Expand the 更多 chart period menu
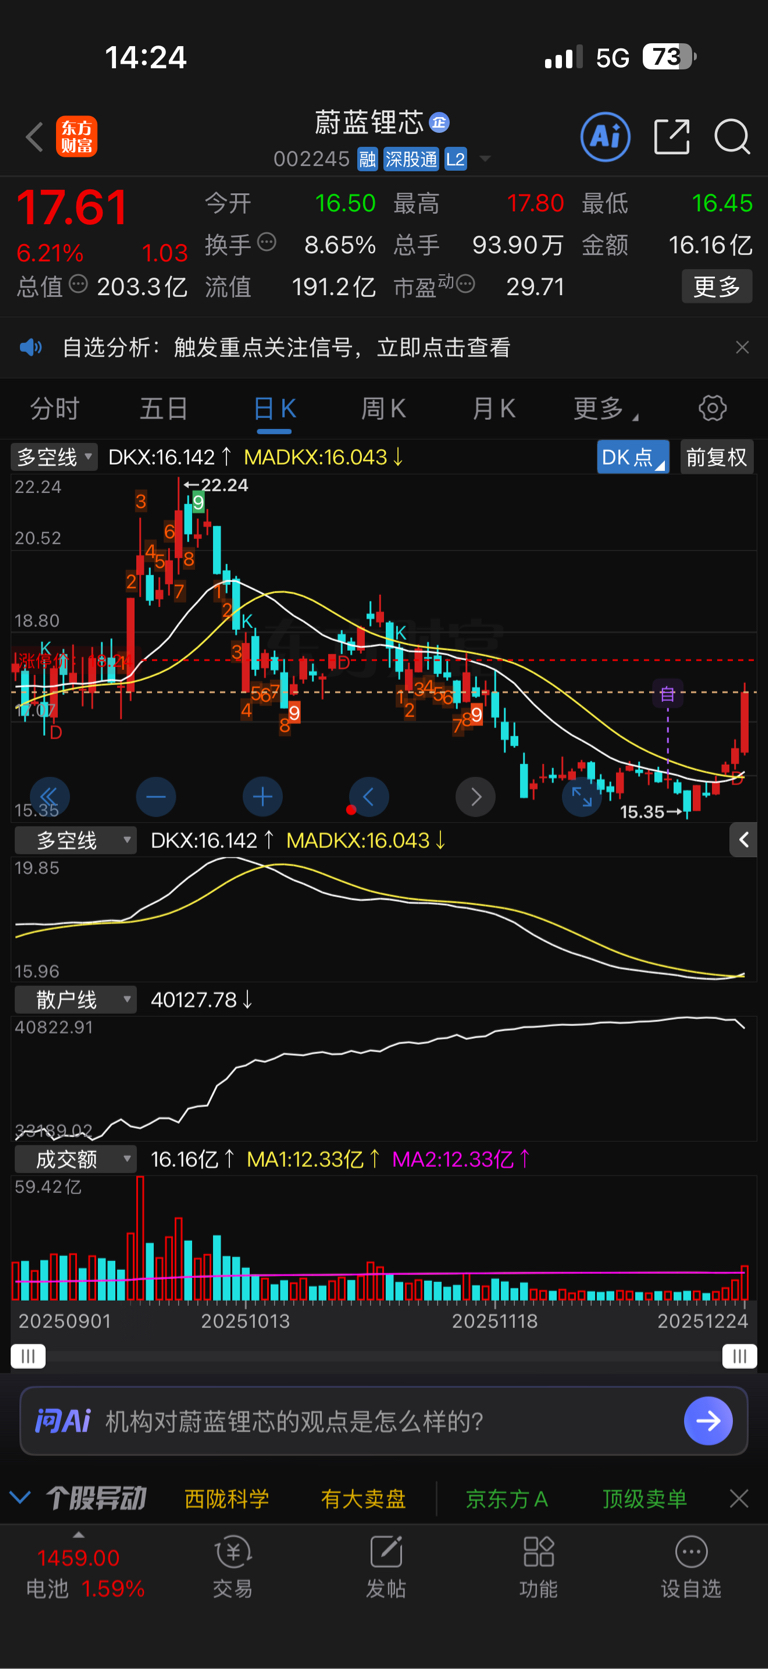The image size is (768, 1669). point(606,408)
